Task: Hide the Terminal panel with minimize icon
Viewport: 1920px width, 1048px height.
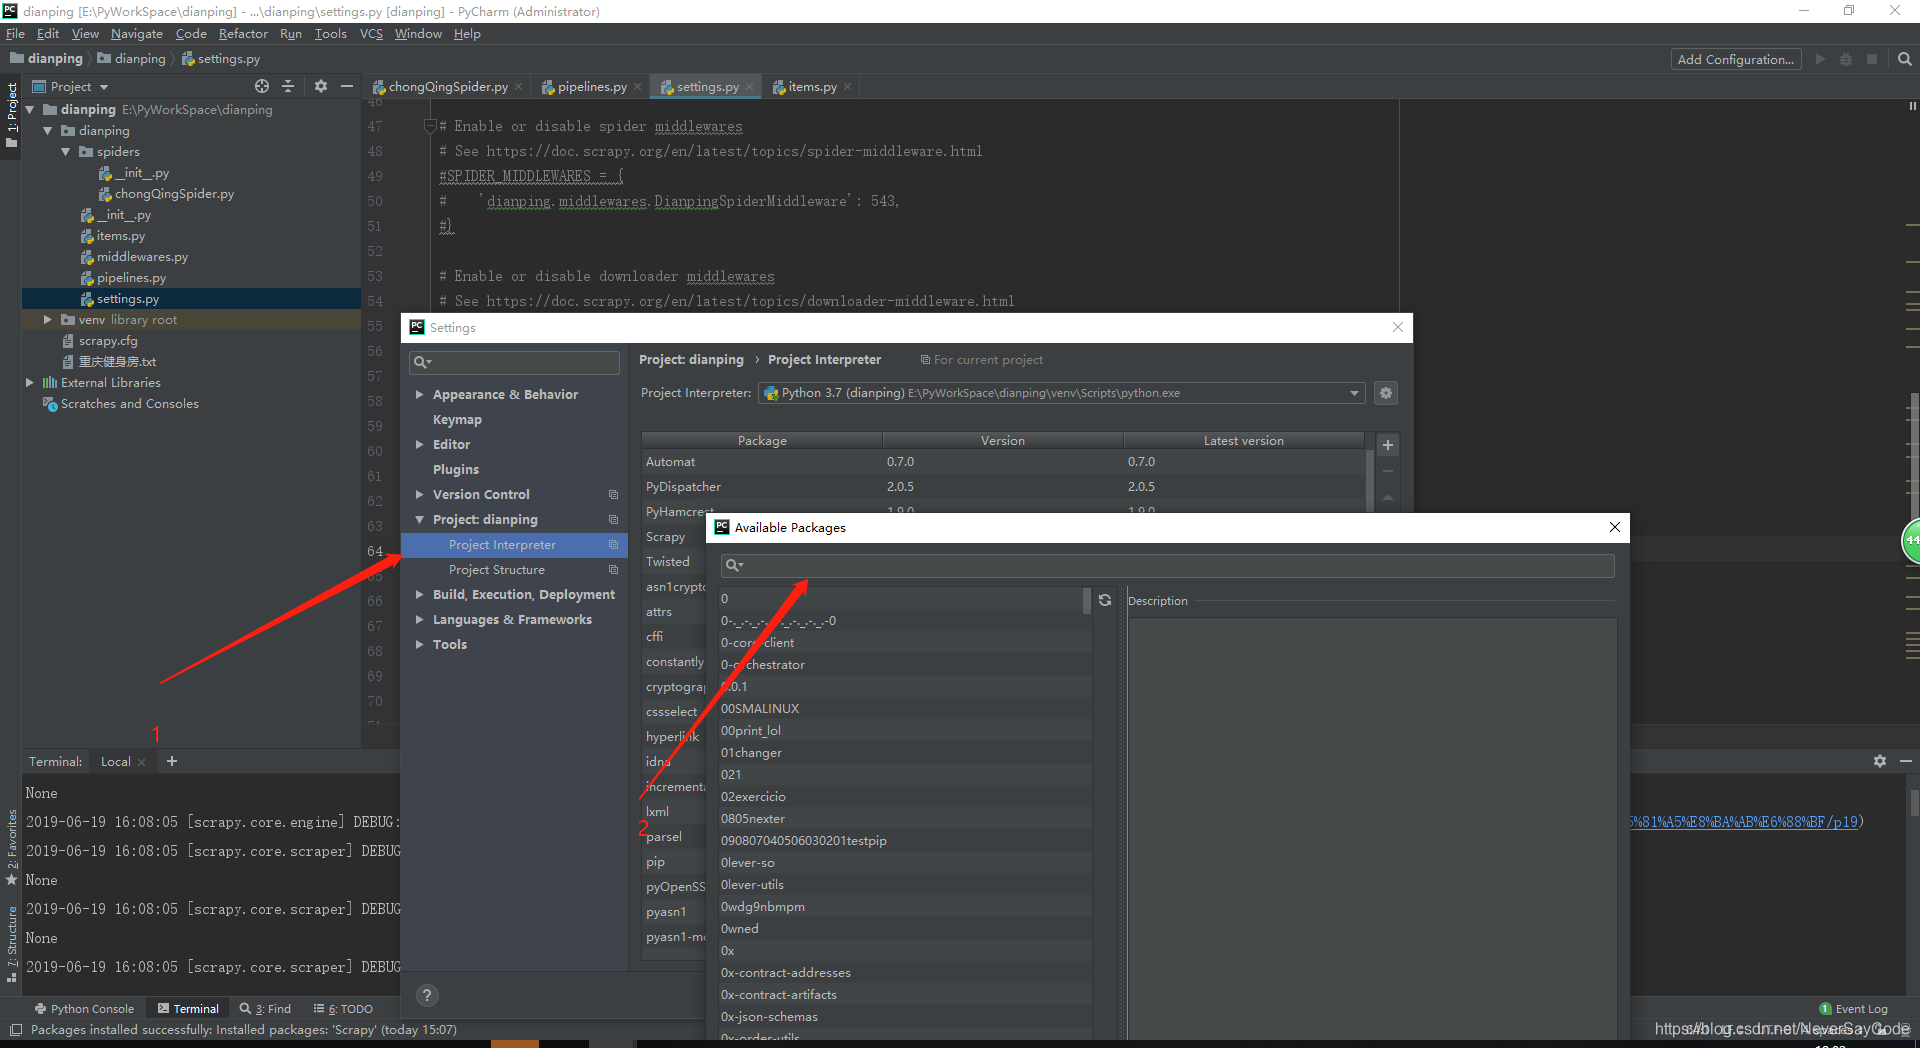Action: tap(1906, 761)
